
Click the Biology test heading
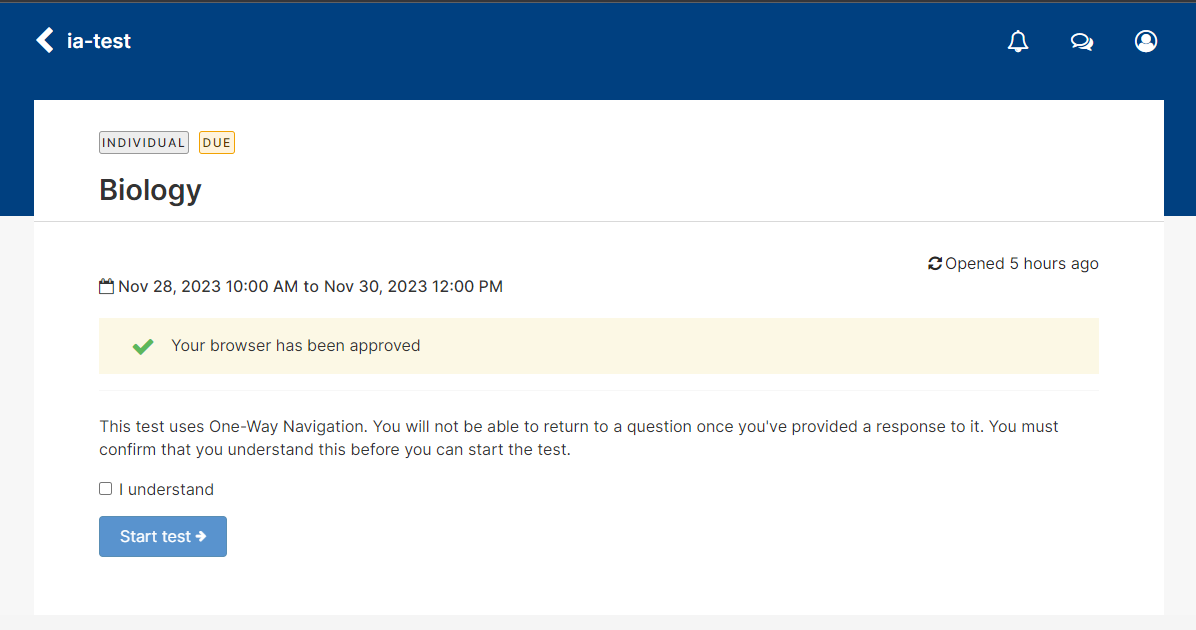[150, 190]
